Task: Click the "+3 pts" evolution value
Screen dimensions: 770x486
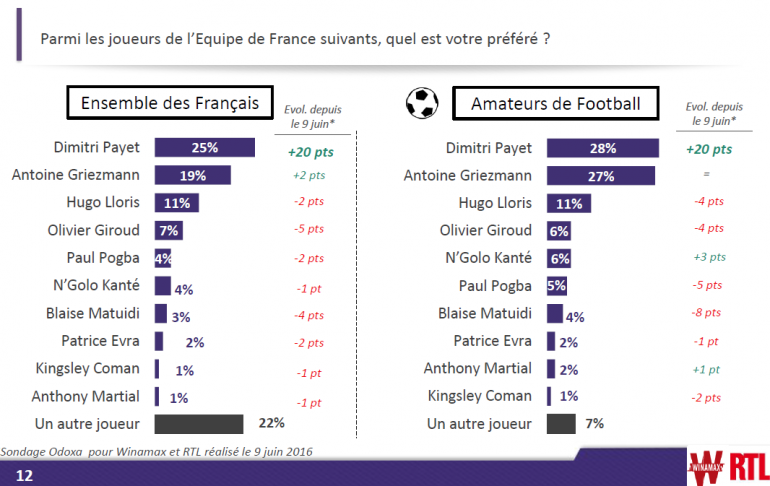Action: [708, 257]
